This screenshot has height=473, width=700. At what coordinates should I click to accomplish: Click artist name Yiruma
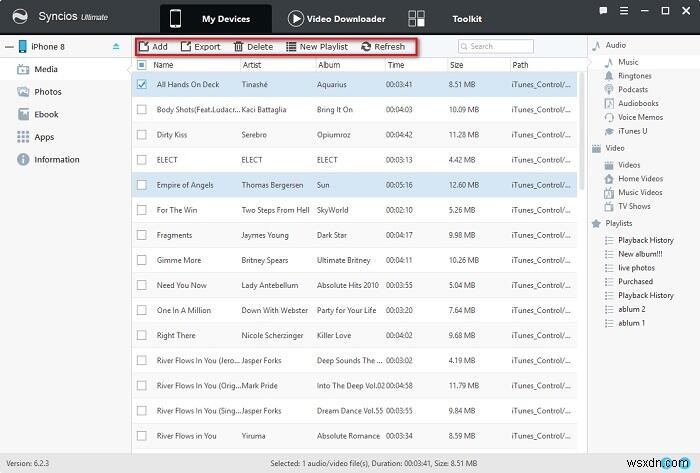pyautogui.click(x=253, y=436)
